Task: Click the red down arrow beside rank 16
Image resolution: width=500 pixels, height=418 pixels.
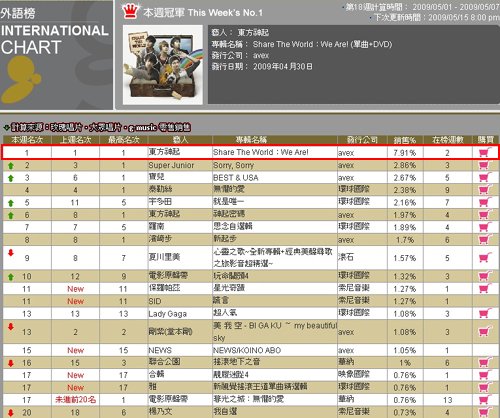Action: [x=11, y=363]
